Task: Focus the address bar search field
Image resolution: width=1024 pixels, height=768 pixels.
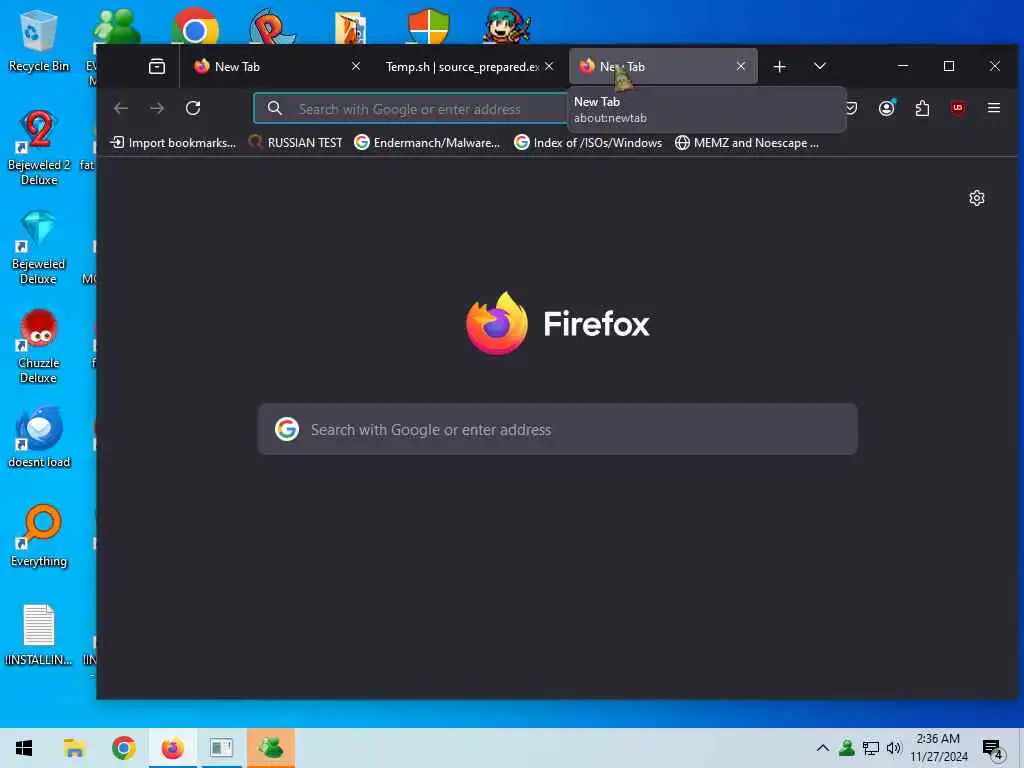Action: [x=411, y=108]
